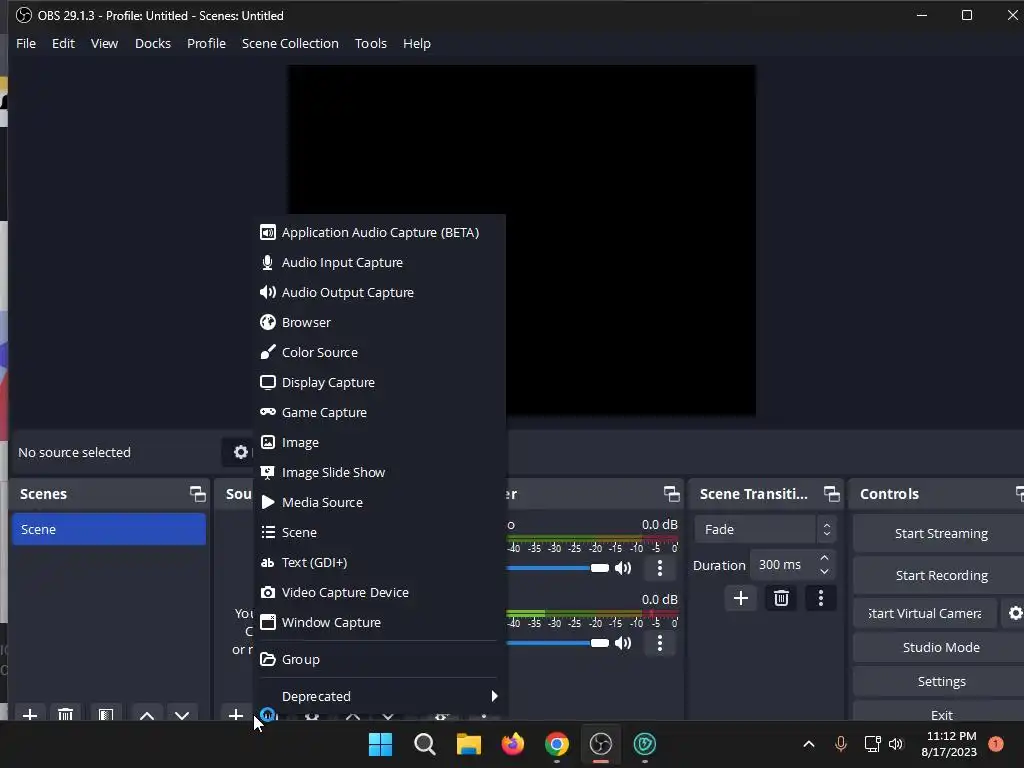The width and height of the screenshot is (1024, 768).
Task: Choose Audio Input Capture from menu
Action: 379,263
